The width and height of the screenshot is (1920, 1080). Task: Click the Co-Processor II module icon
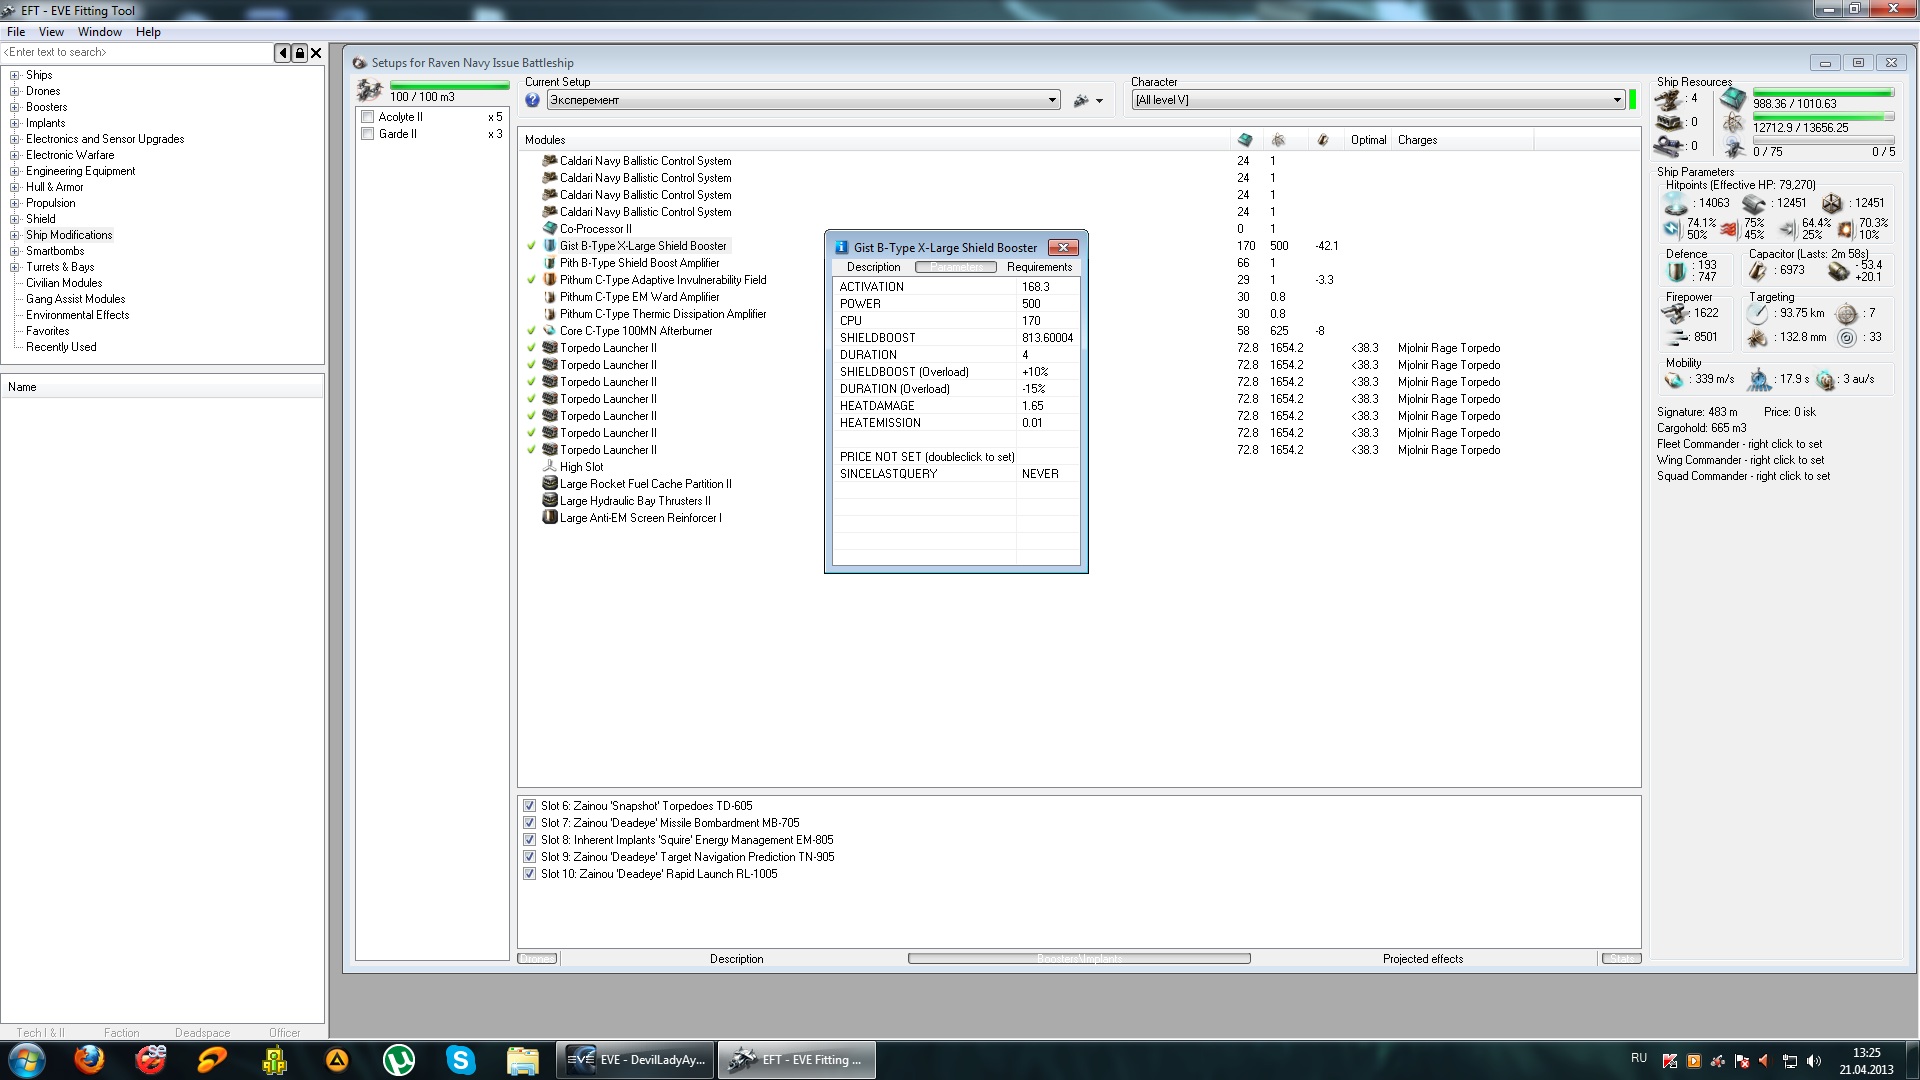(549, 229)
